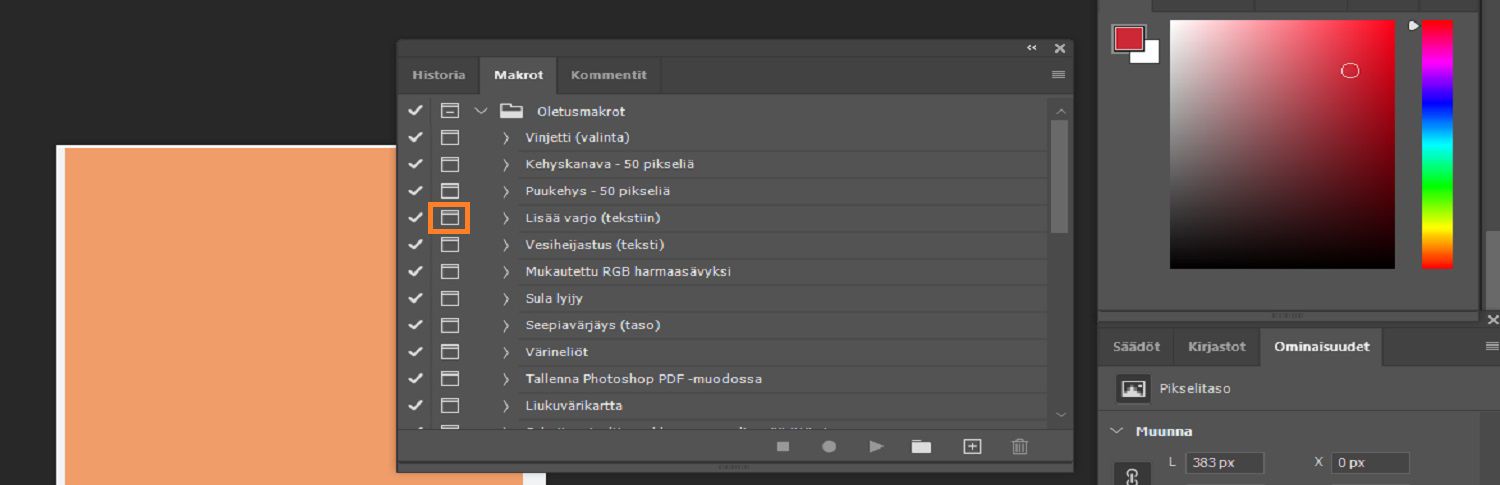1500x485 pixels.
Task: Collapse the Oletusmakrot macro set
Action: (481, 111)
